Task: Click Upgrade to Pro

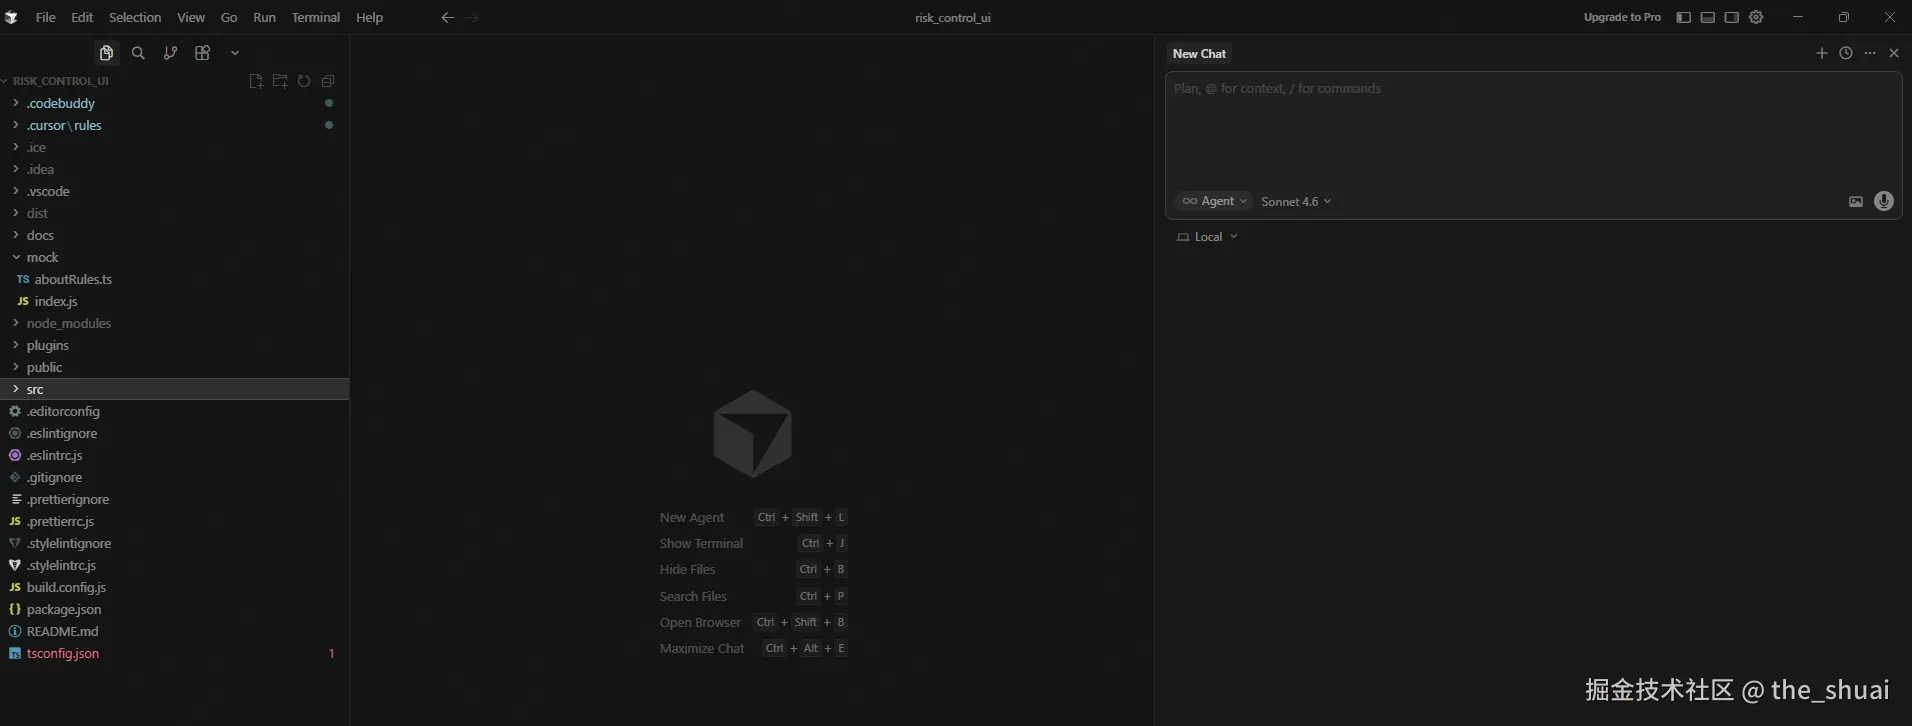Action: 1621,17
